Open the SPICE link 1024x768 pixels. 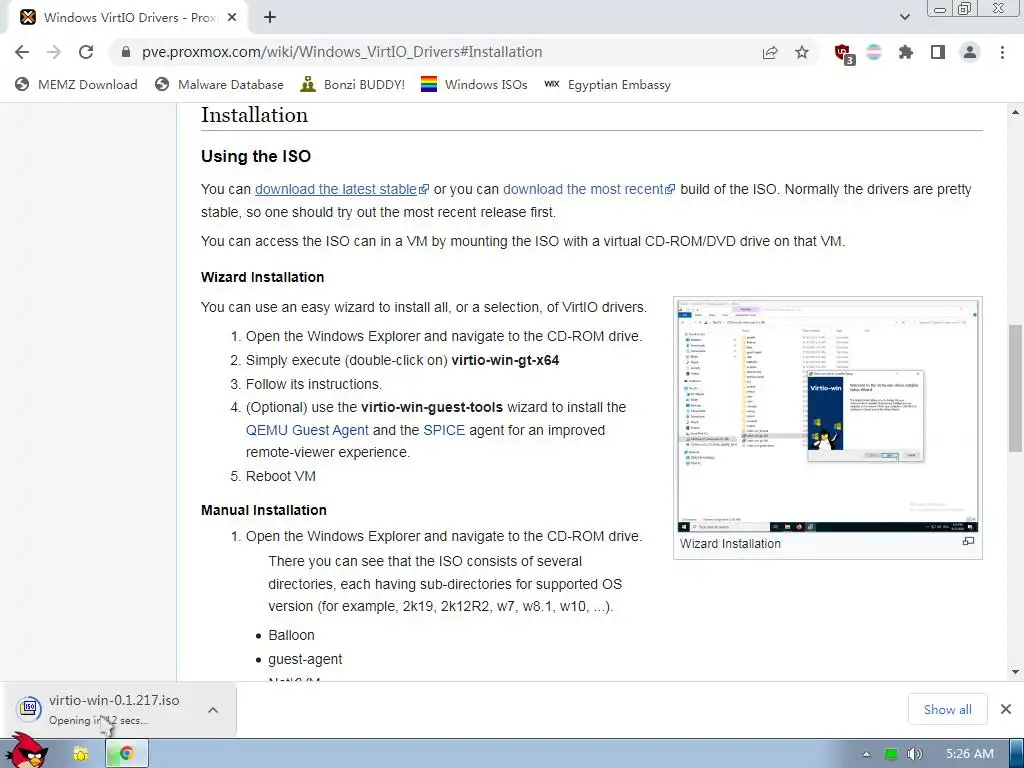coord(444,430)
